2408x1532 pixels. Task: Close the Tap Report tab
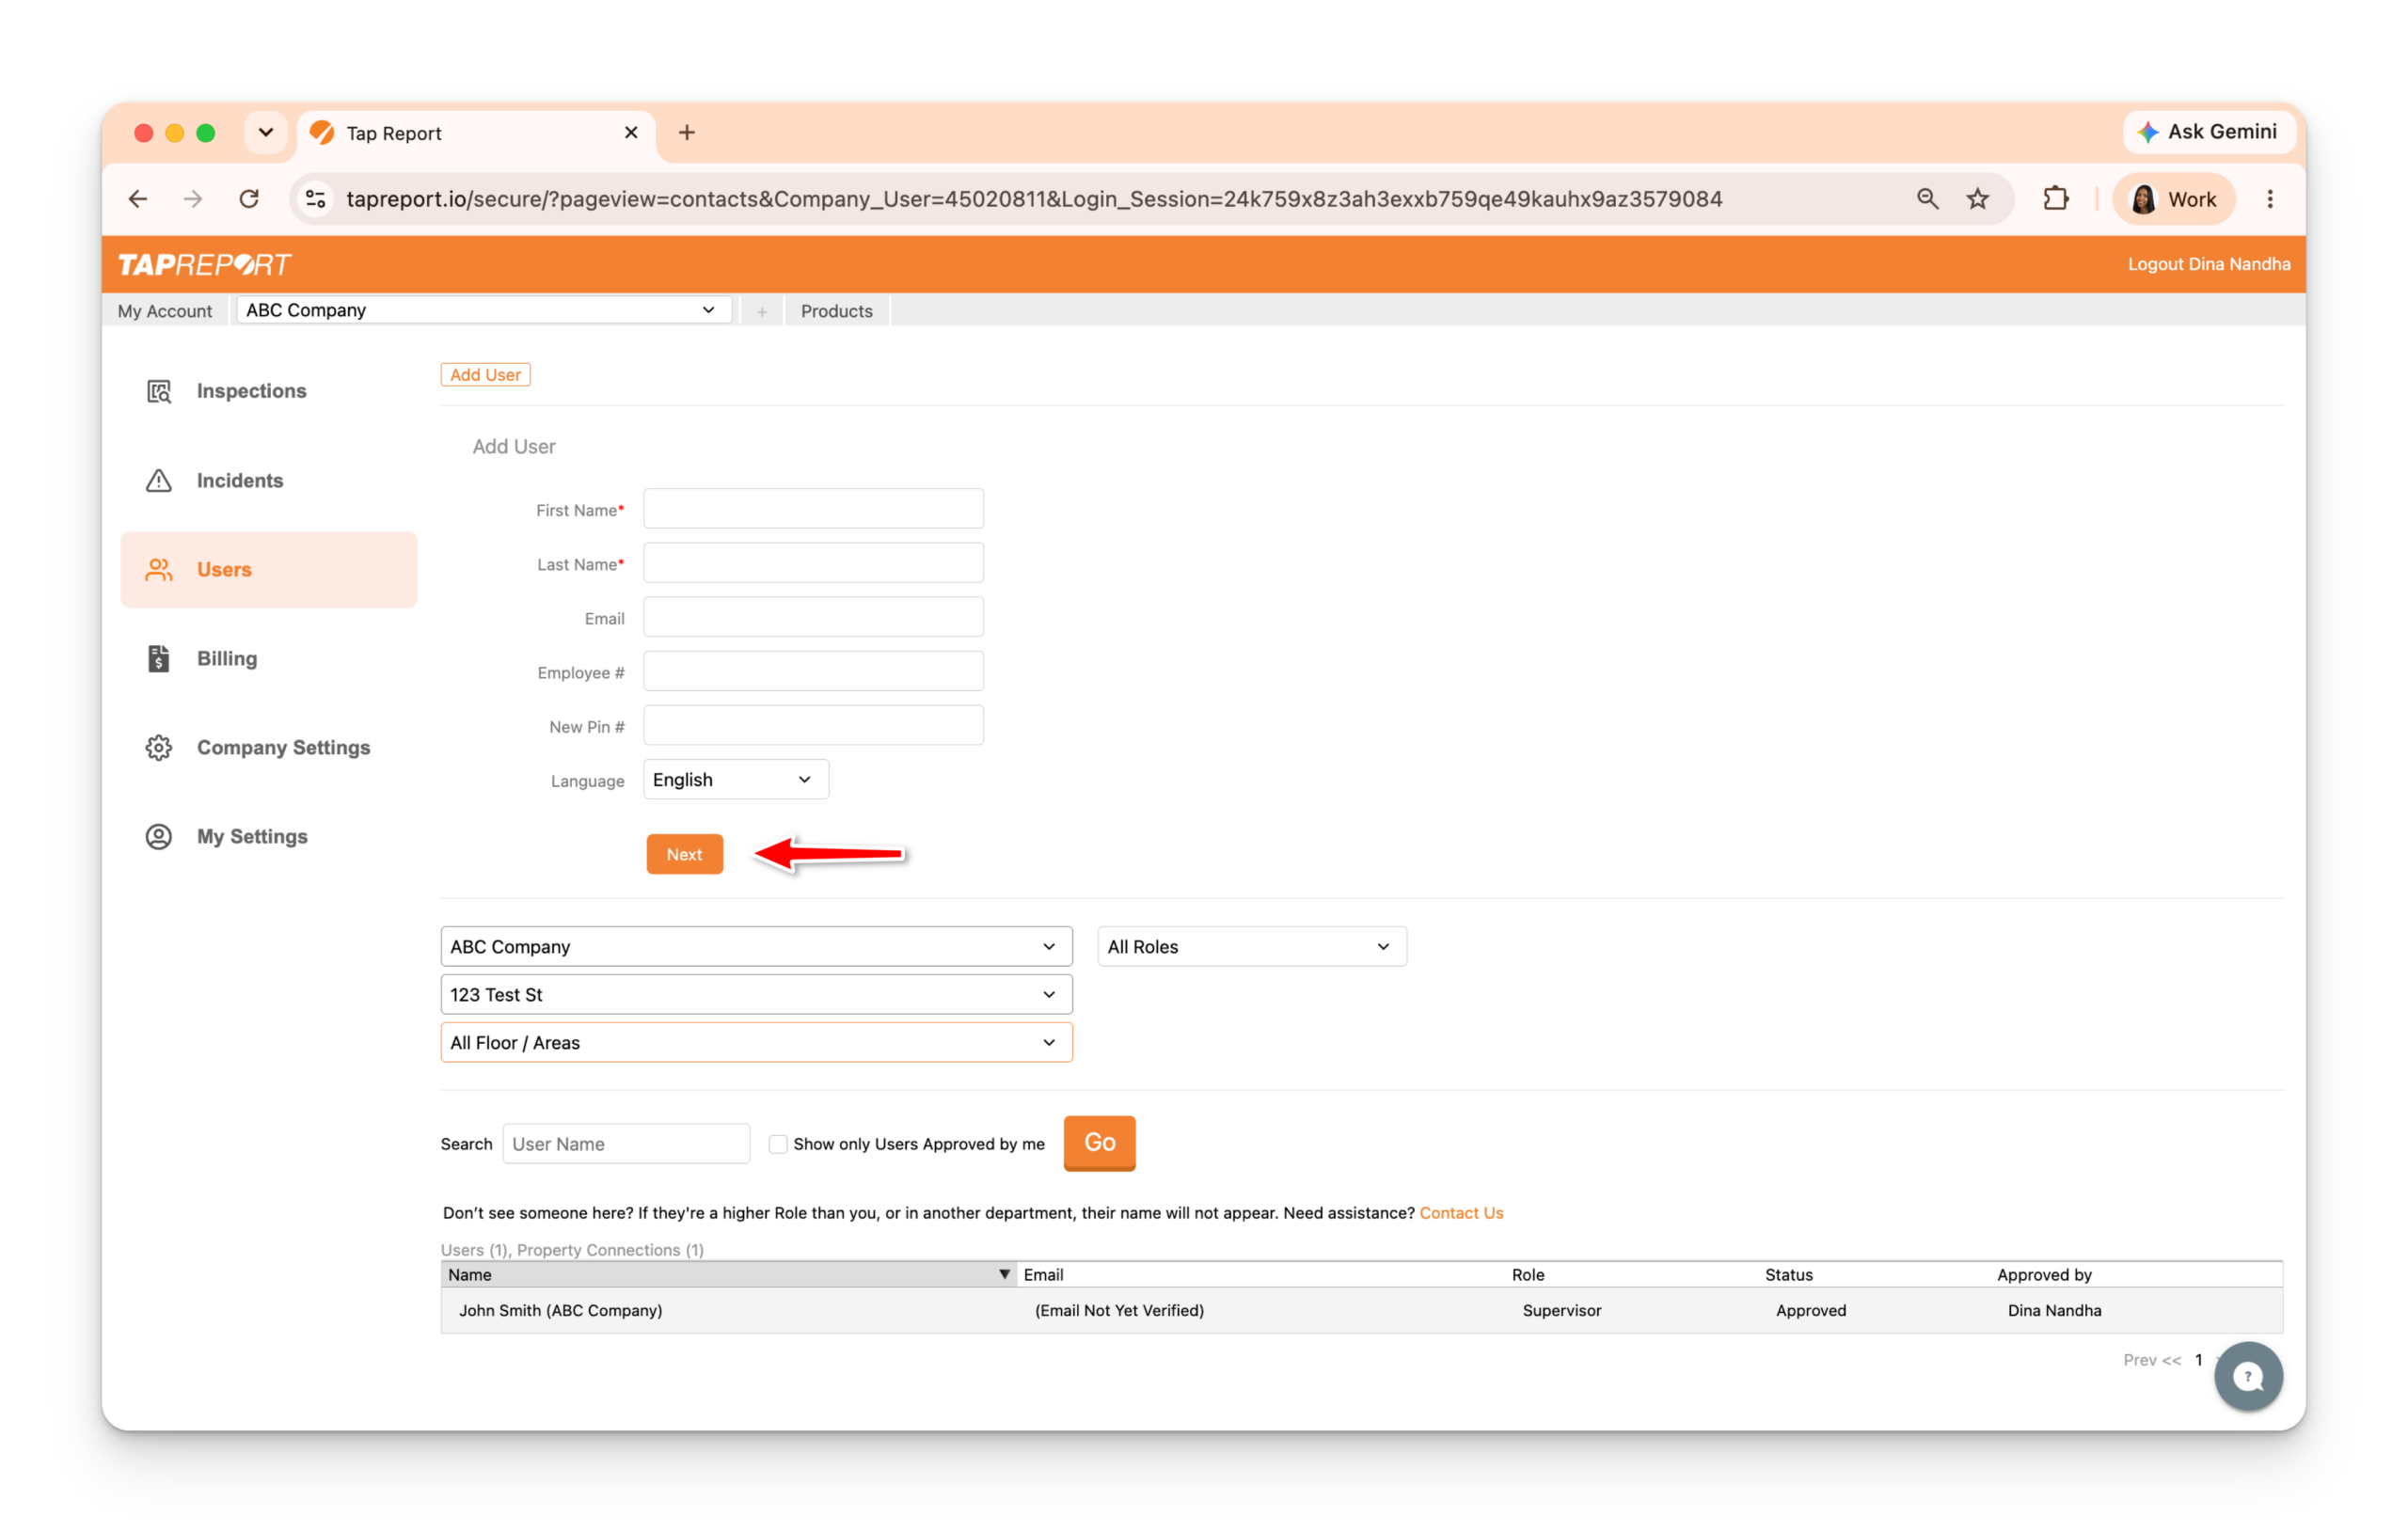pos(631,133)
